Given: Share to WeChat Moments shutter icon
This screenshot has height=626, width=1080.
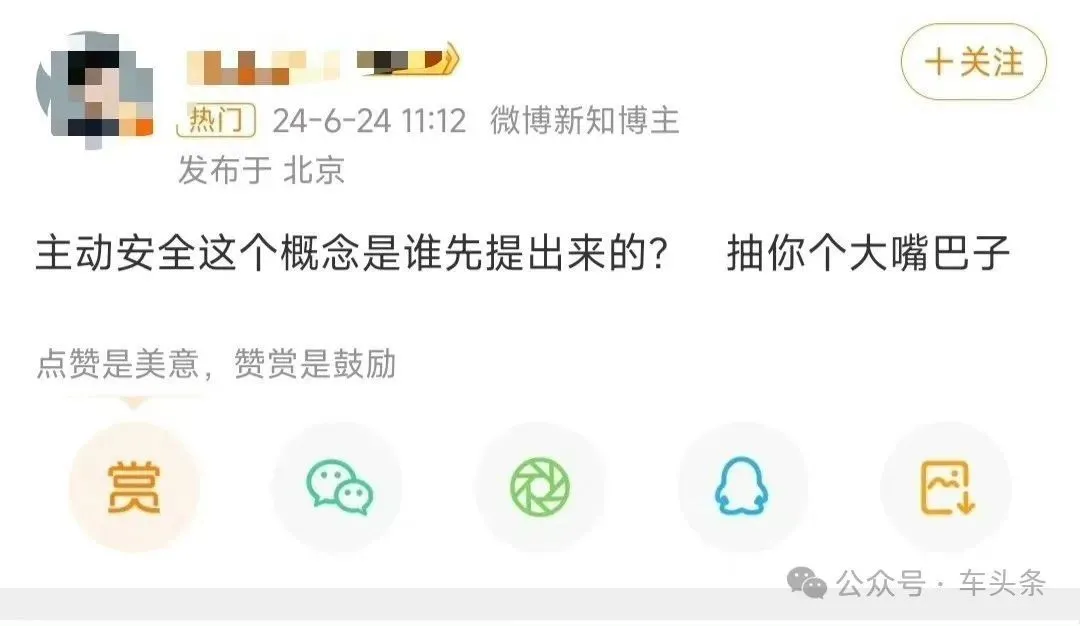Looking at the screenshot, I should 540,488.
